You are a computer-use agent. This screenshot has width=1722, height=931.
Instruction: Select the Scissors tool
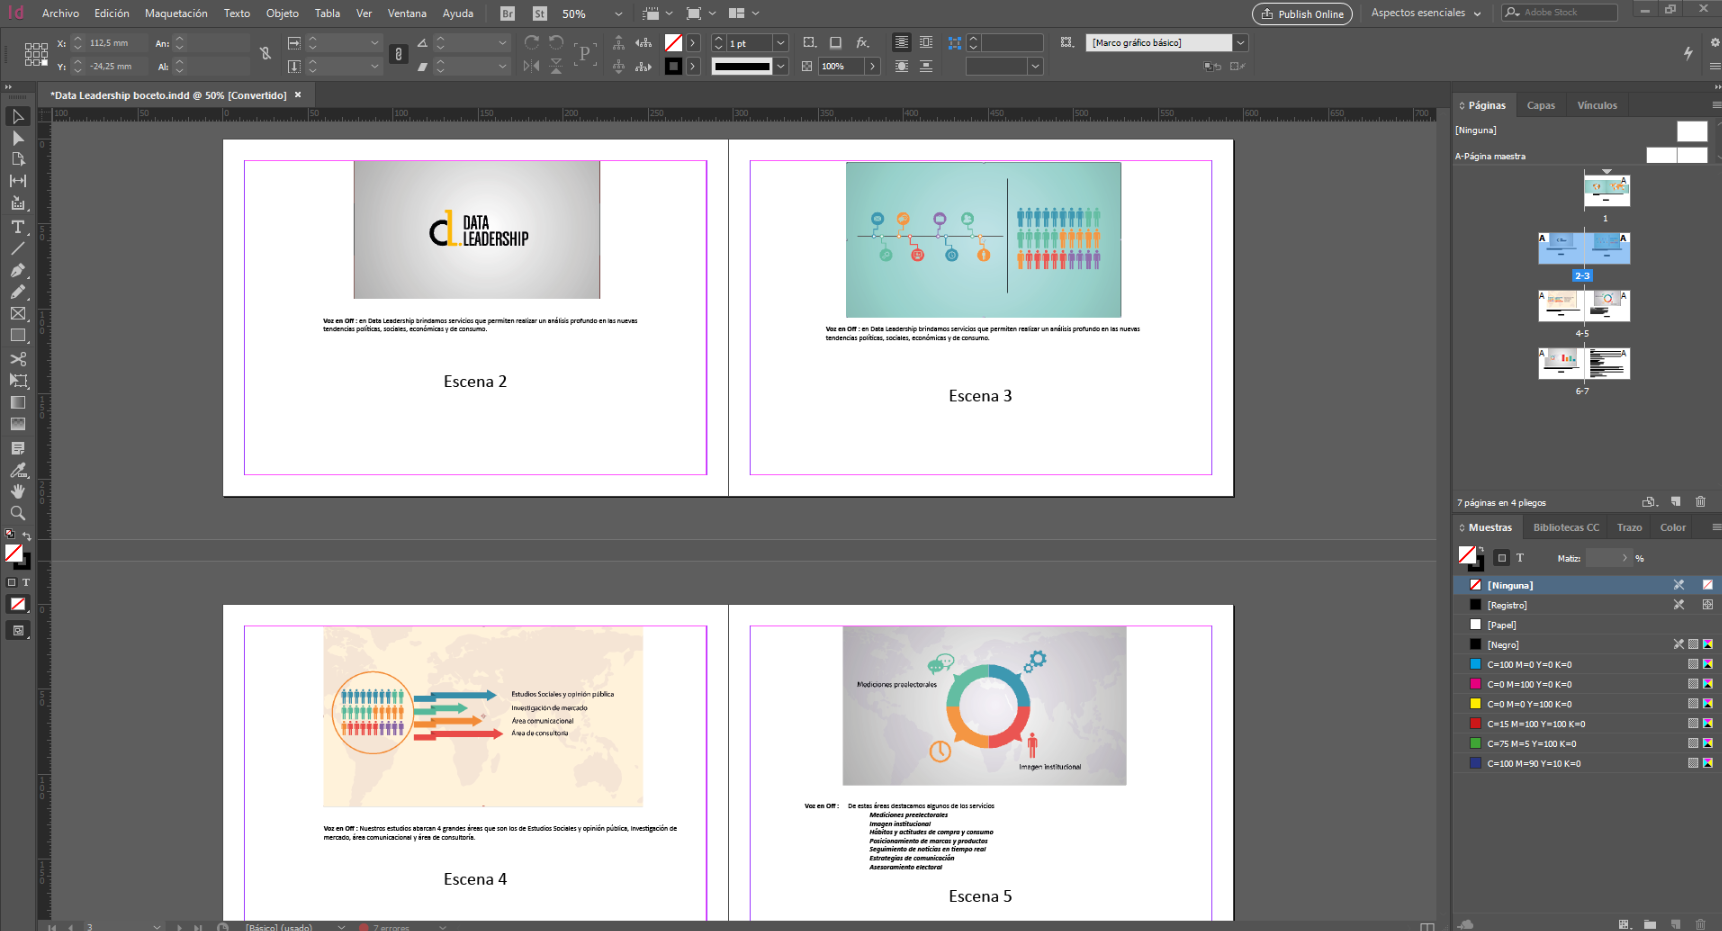coord(17,359)
